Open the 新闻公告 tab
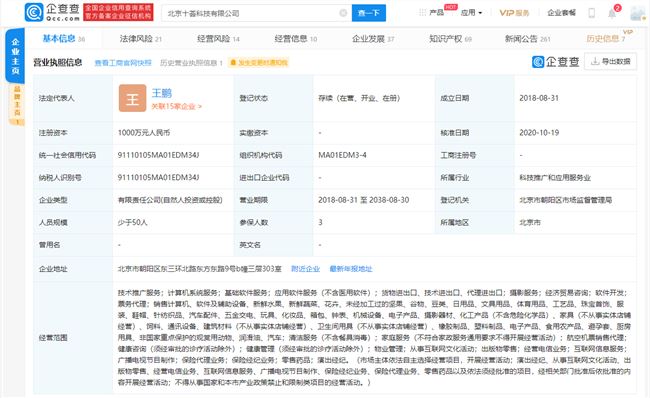This screenshot has width=650, height=398. click(x=527, y=39)
